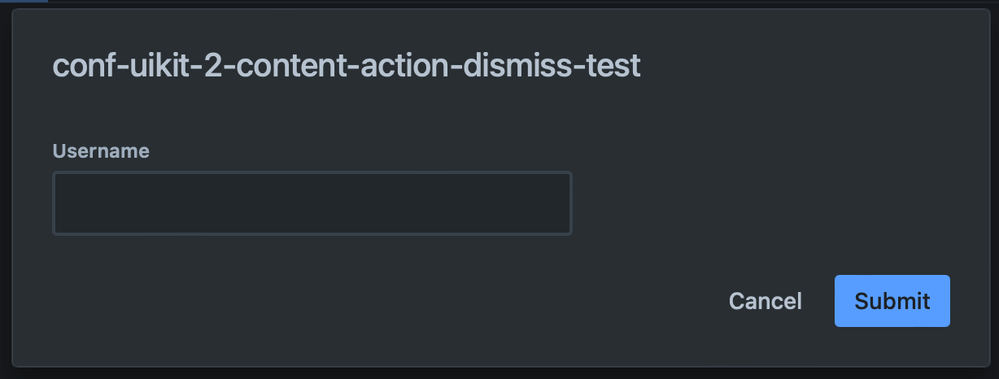Click the blue highlighted strip above the modal

tap(24, 1)
